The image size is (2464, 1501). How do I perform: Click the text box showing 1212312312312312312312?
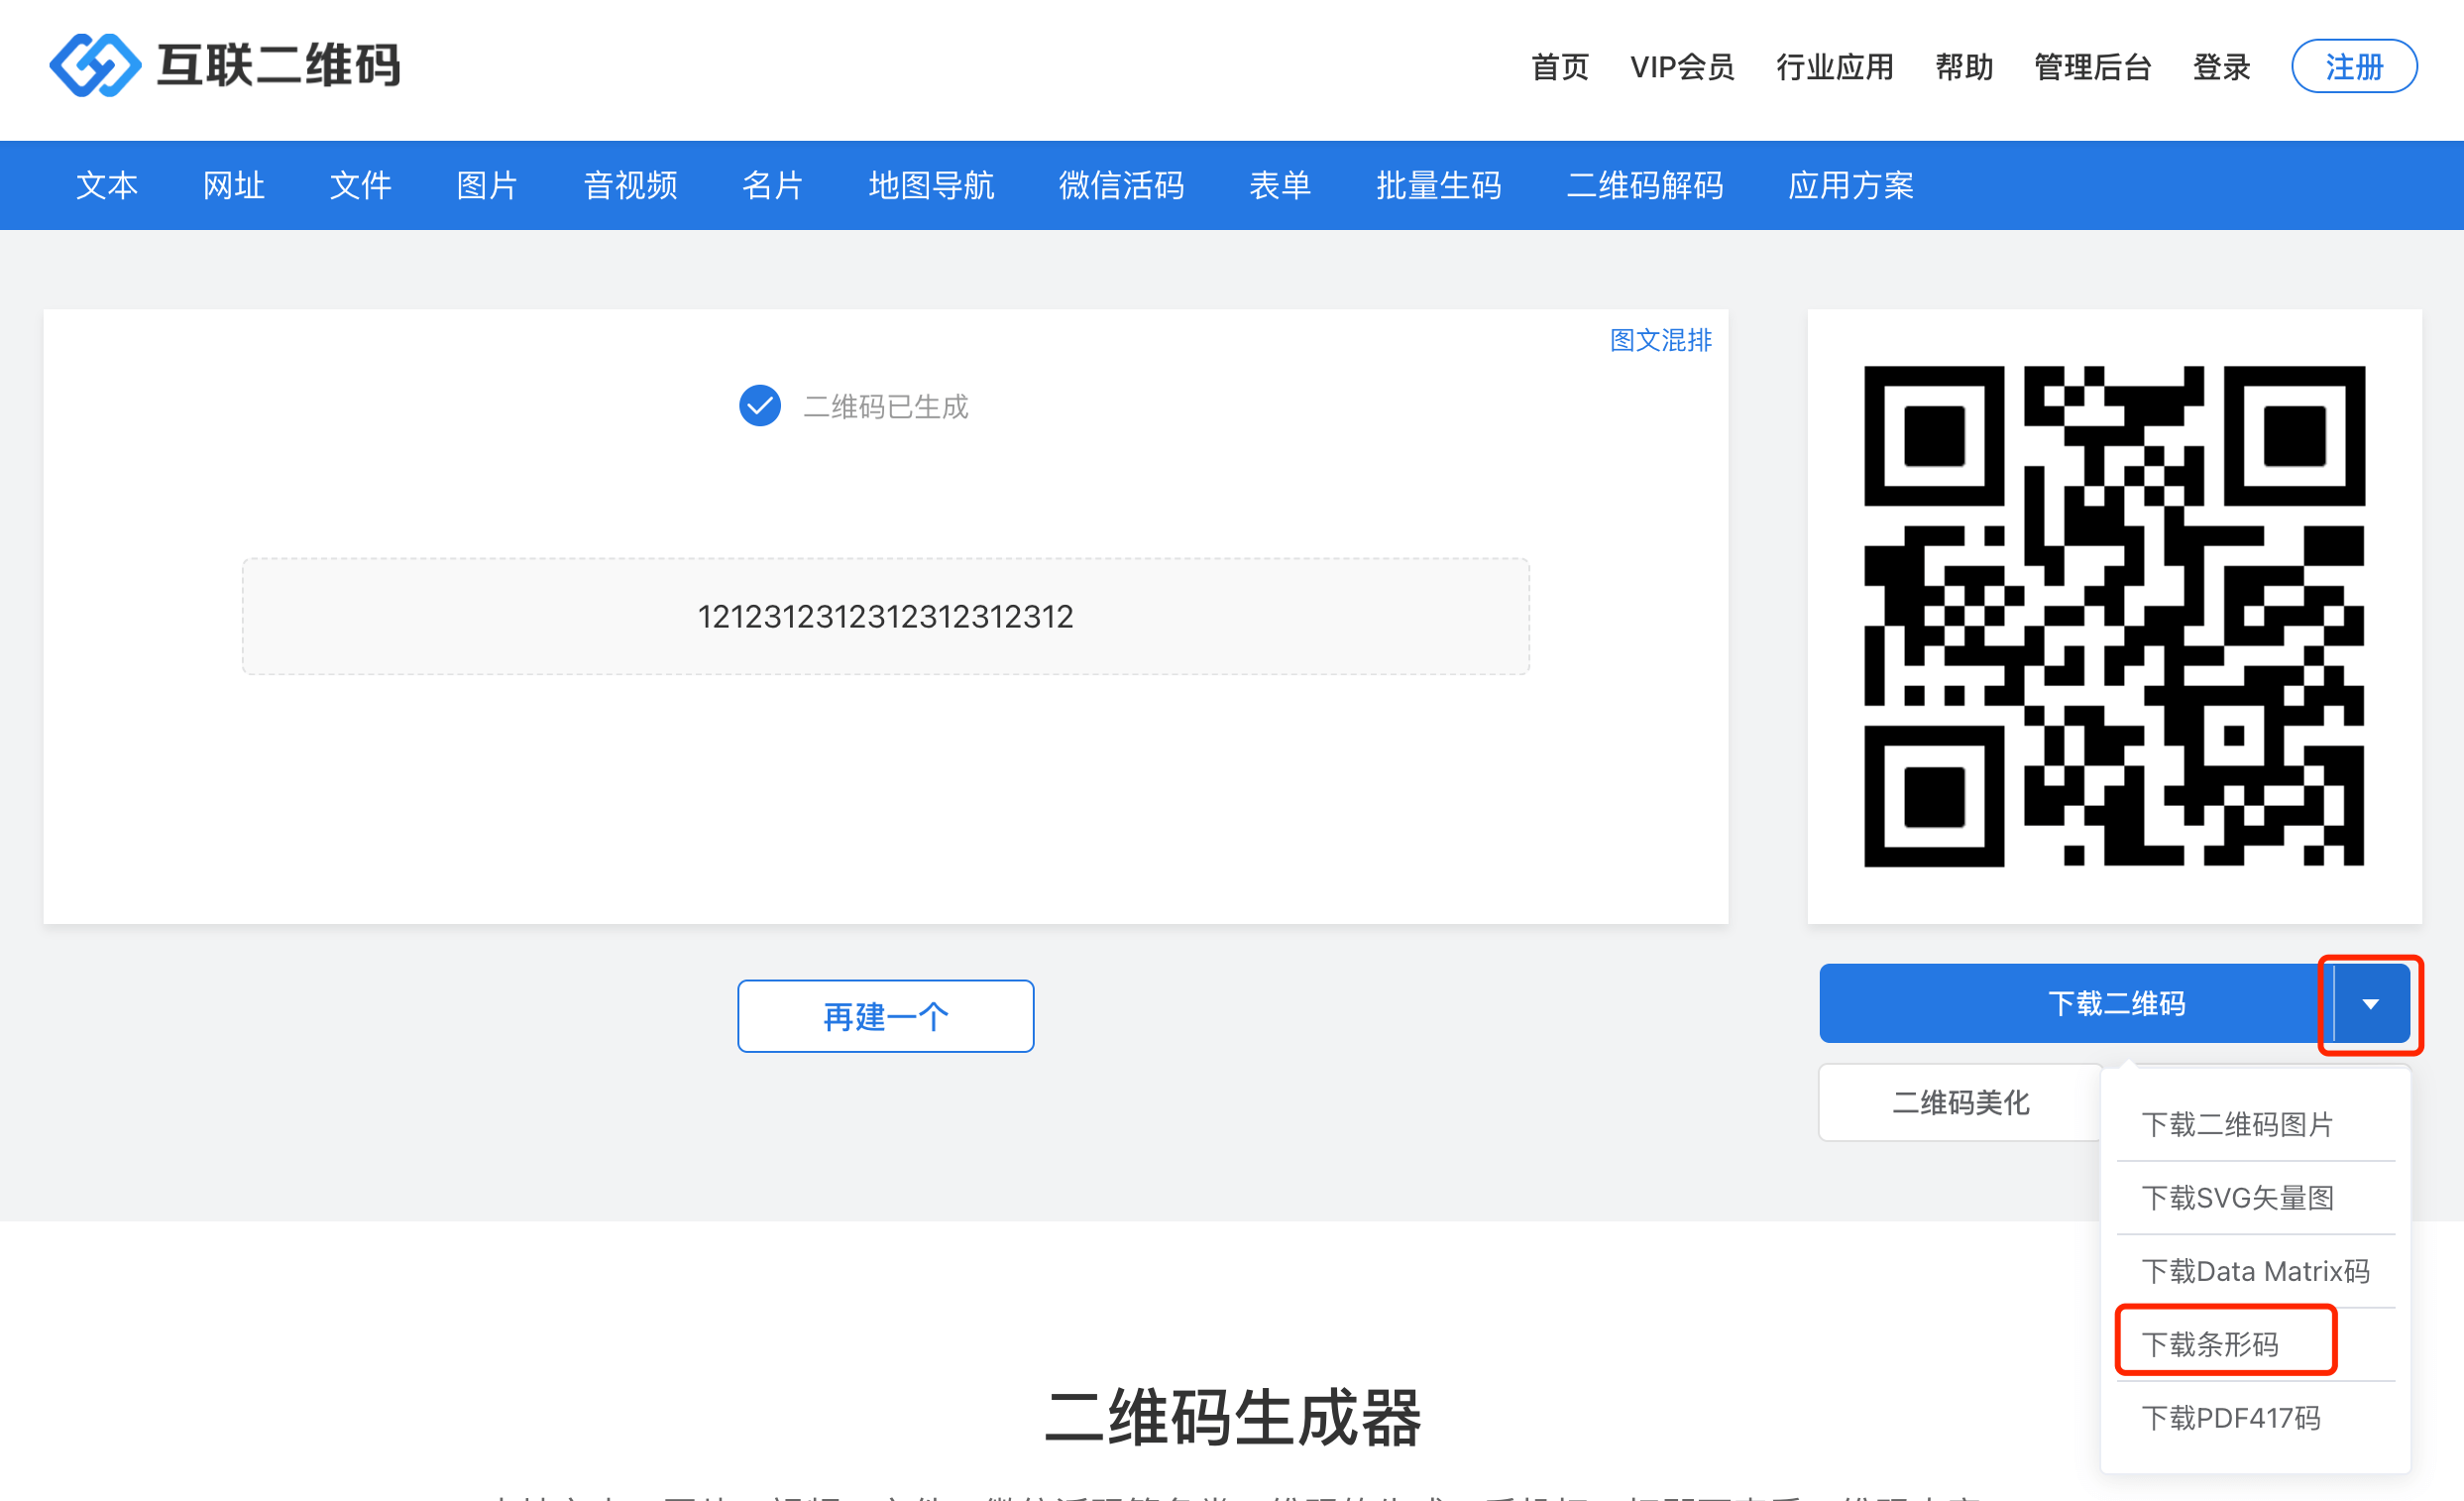886,617
